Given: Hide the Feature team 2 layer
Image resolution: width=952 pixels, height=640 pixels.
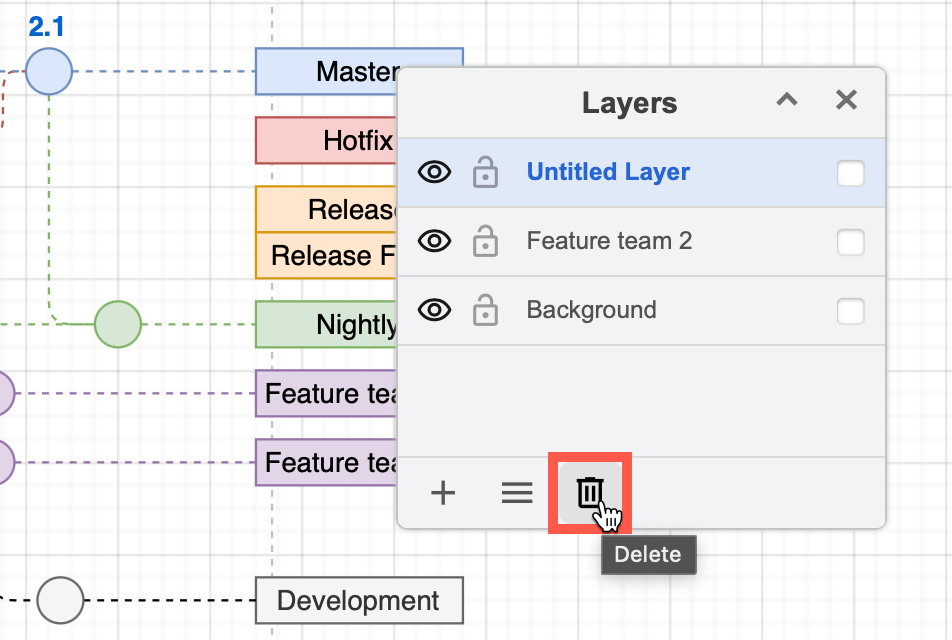Looking at the screenshot, I should tap(434, 241).
